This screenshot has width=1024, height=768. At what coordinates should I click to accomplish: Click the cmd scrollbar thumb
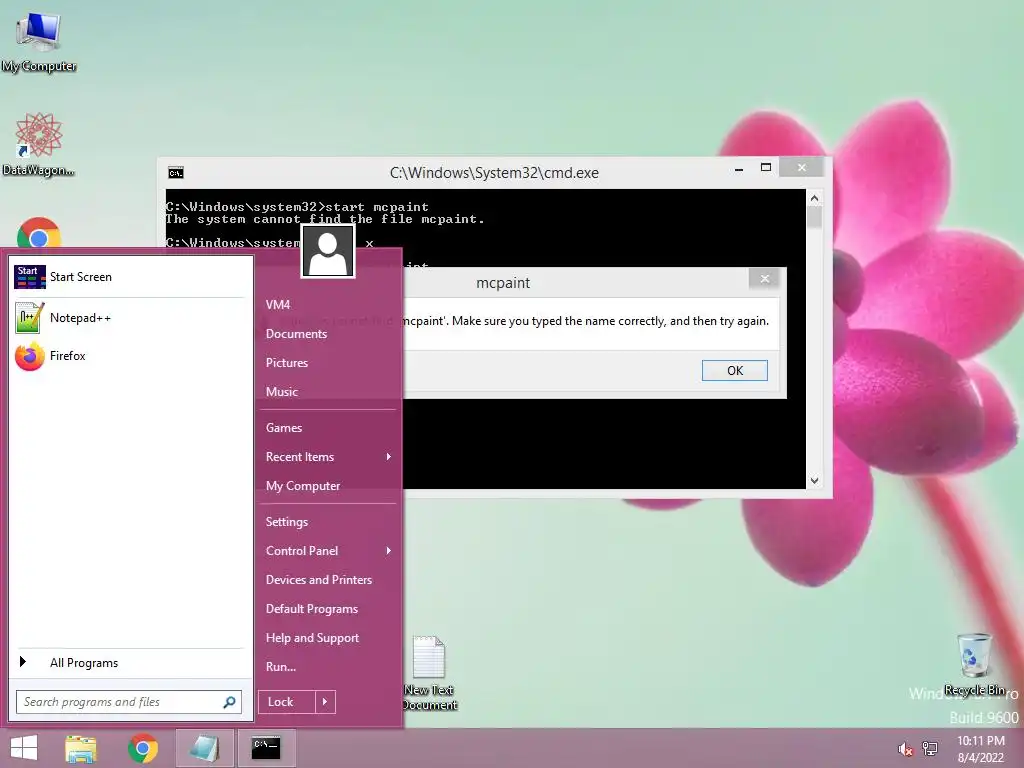point(814,217)
